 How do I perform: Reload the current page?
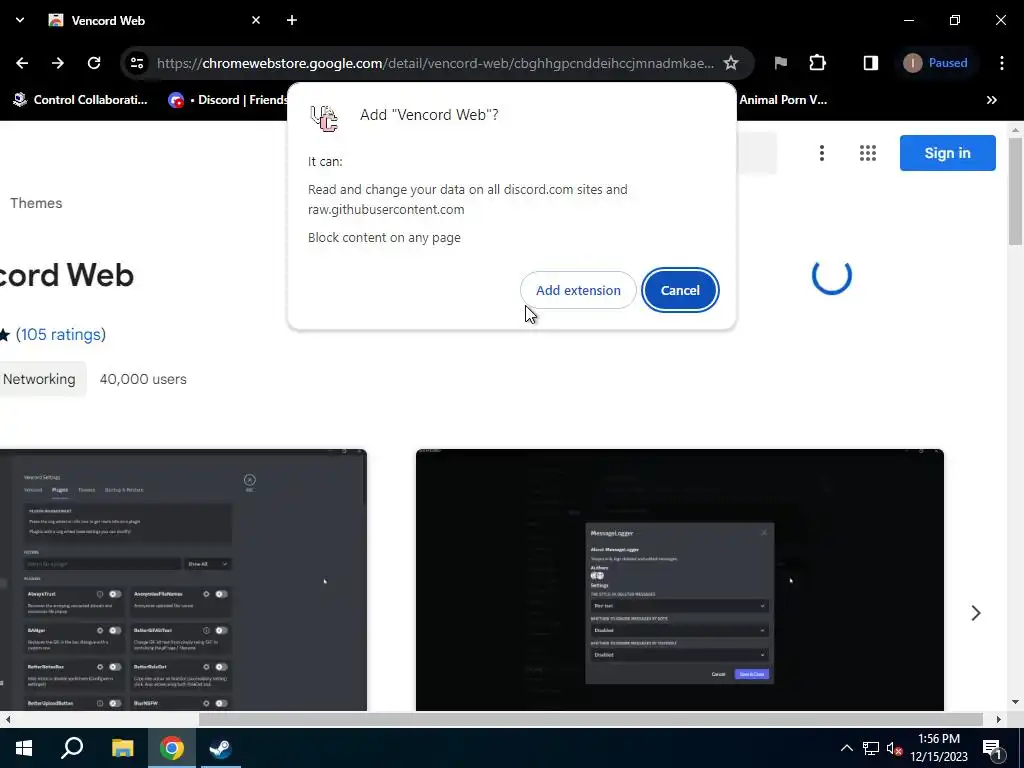click(x=94, y=63)
